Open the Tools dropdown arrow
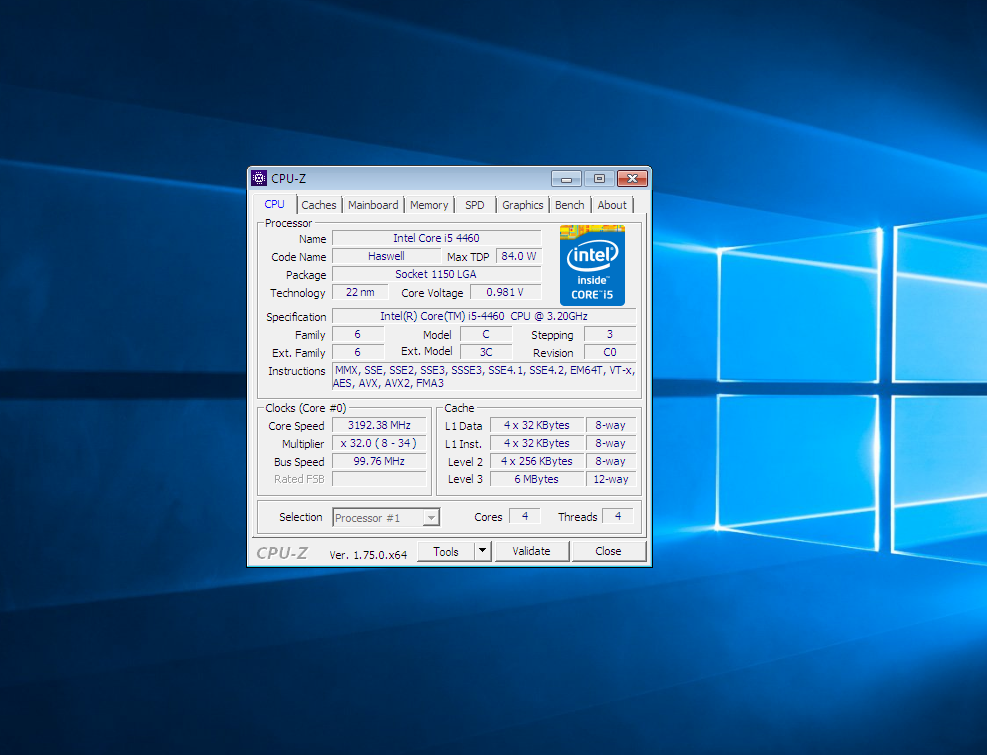 482,551
